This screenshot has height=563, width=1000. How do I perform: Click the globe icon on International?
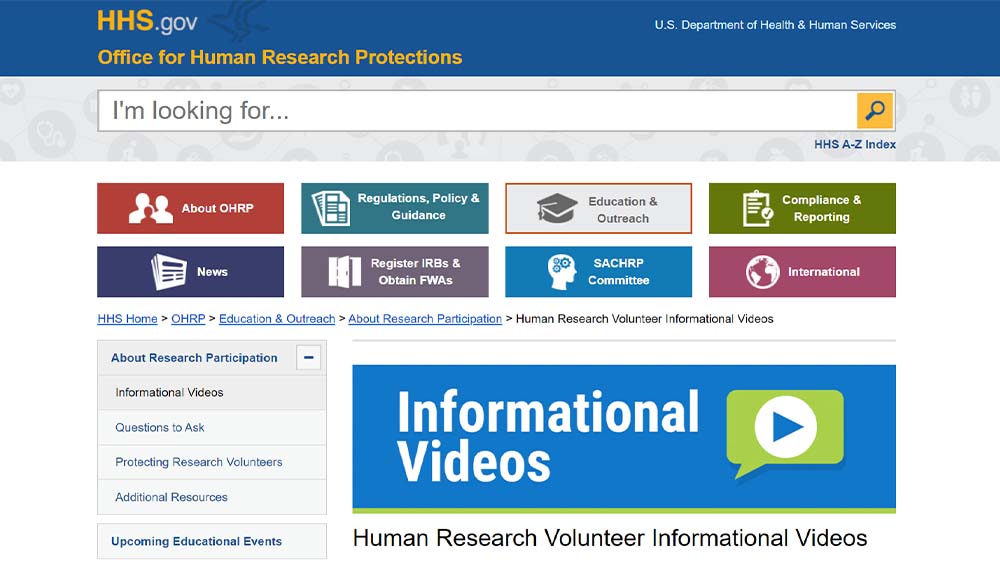pos(763,272)
